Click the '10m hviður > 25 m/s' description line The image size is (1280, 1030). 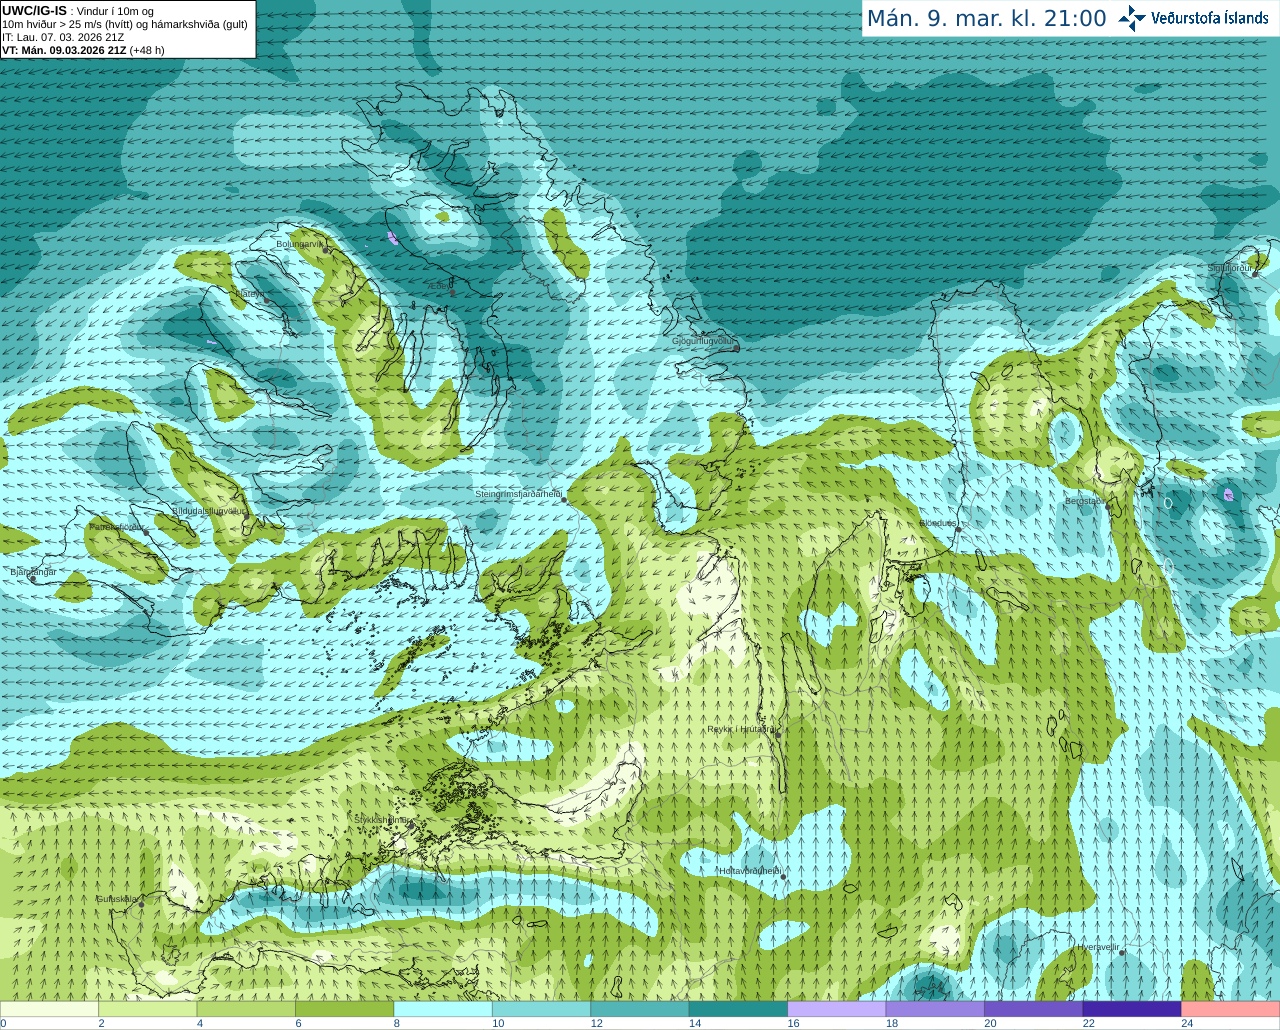coord(124,24)
